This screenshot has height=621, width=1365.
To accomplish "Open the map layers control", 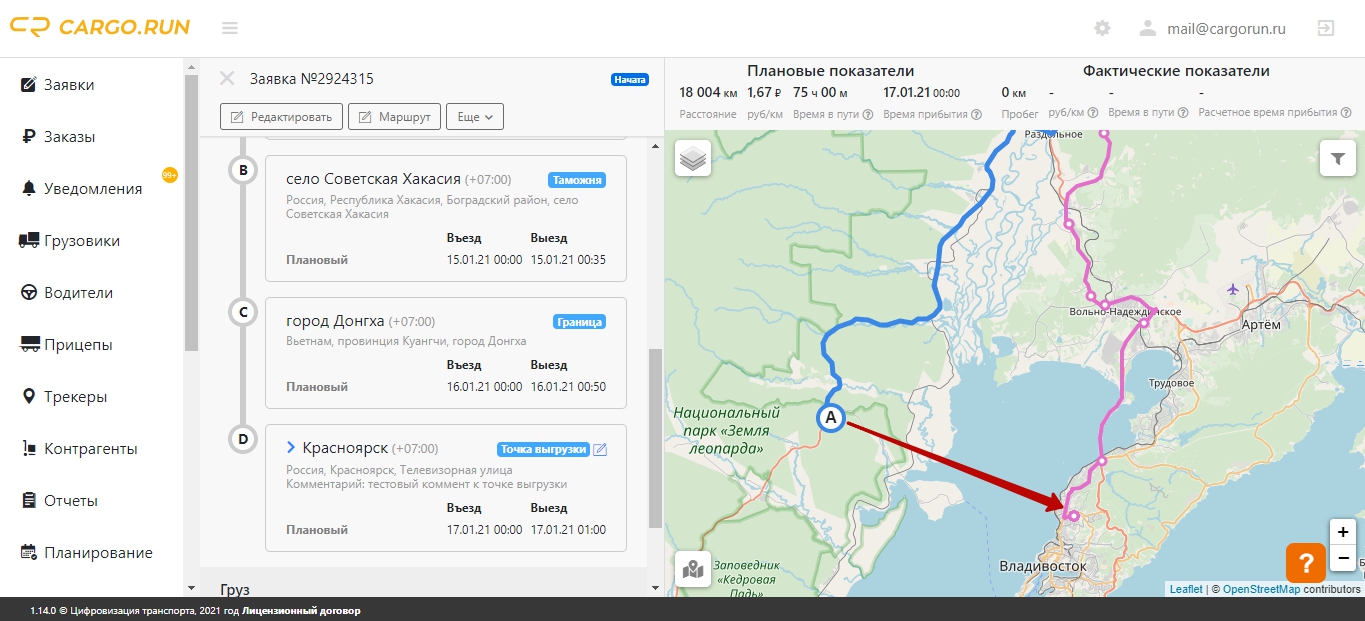I will tap(693, 158).
